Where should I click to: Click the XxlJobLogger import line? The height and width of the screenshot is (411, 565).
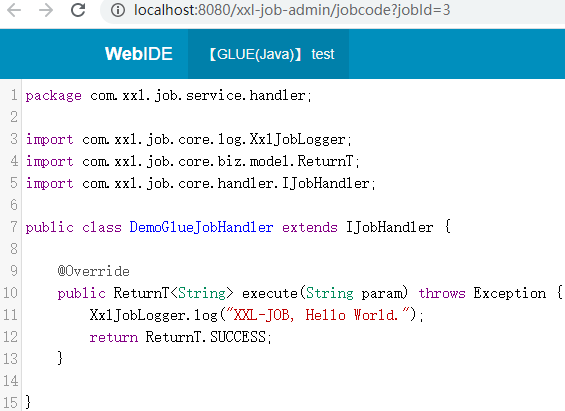click(188, 140)
